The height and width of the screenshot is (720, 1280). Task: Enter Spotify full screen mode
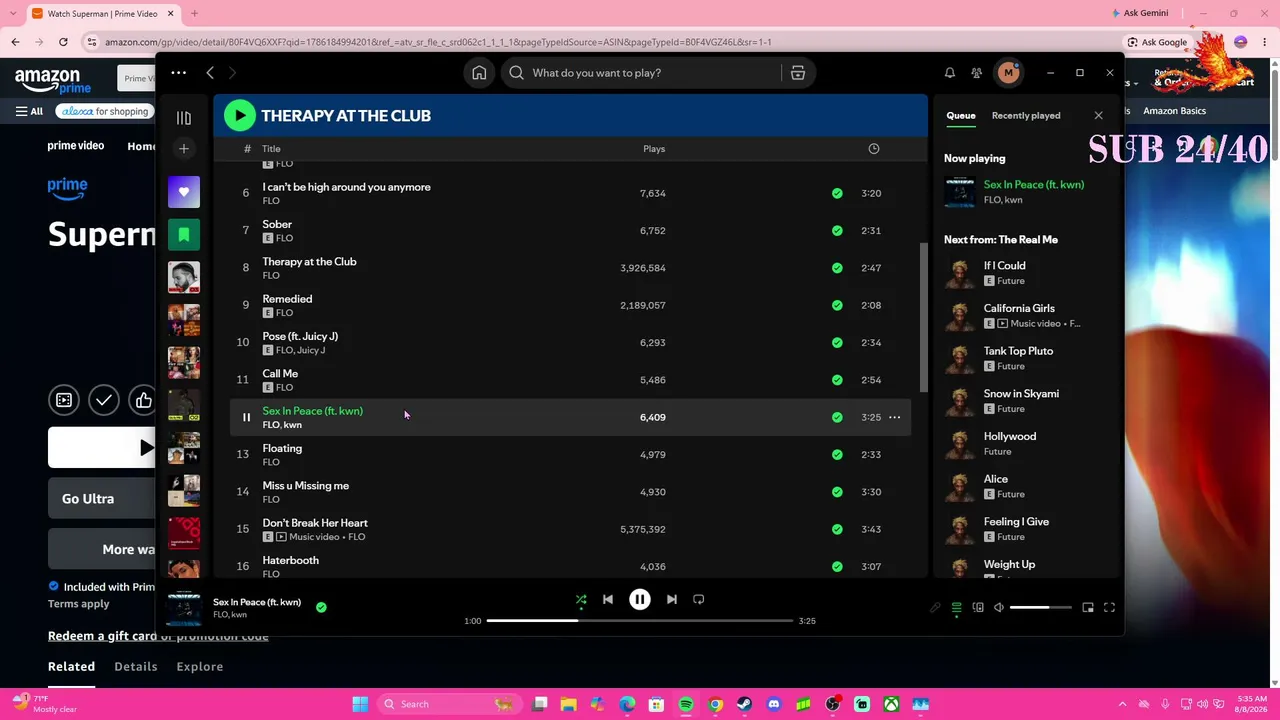click(x=1109, y=608)
